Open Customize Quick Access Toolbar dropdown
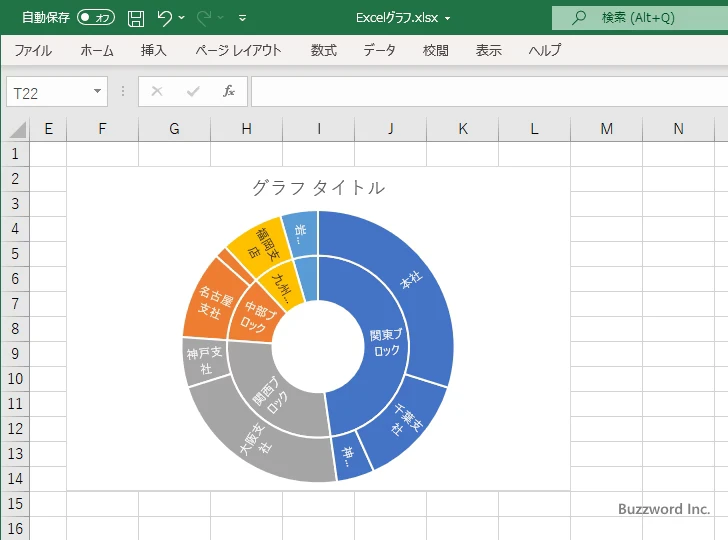The height and width of the screenshot is (540, 728). click(242, 18)
